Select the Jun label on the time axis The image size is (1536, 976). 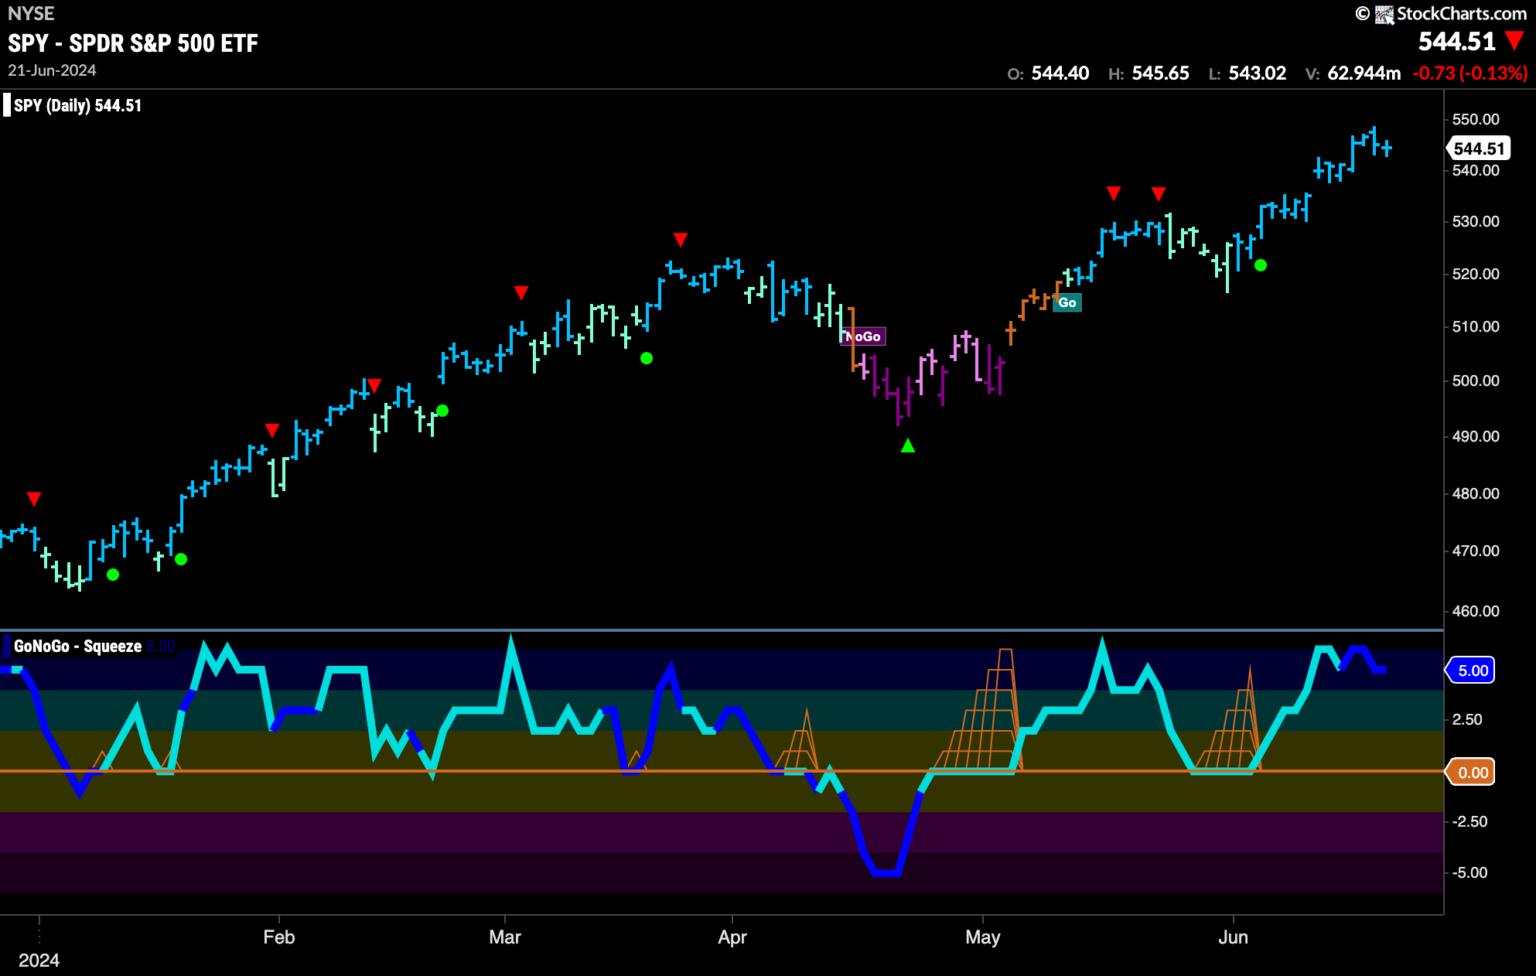[1233, 937]
